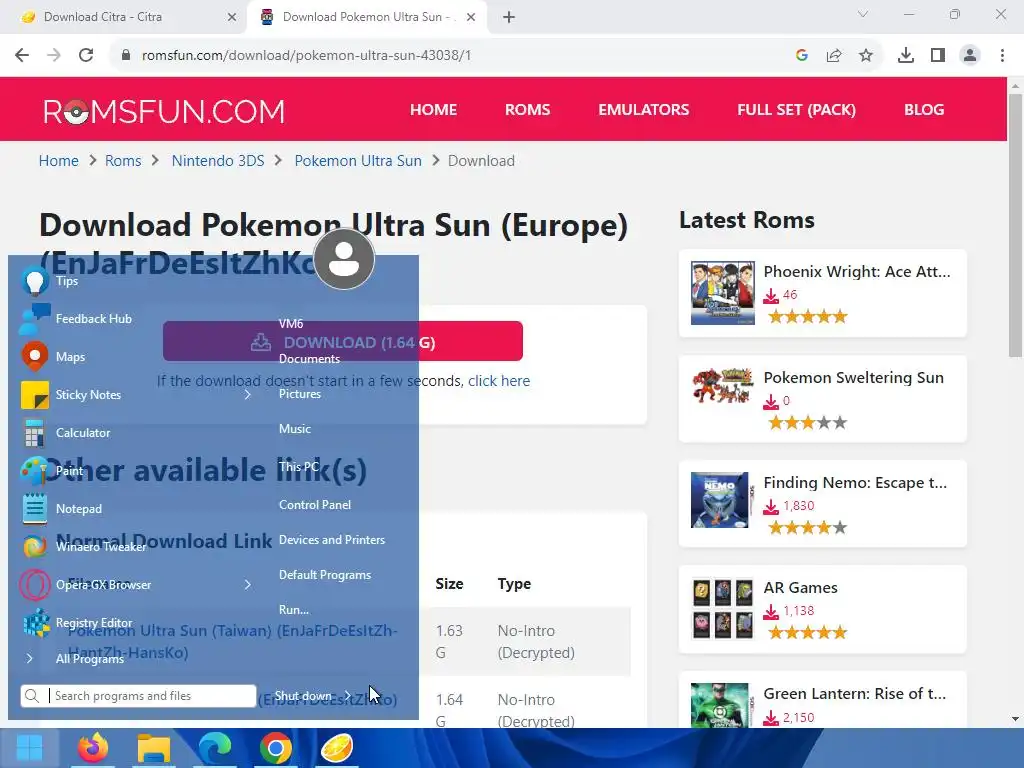1024x768 pixels.
Task: Click the browser back arrow
Action: click(x=22, y=55)
